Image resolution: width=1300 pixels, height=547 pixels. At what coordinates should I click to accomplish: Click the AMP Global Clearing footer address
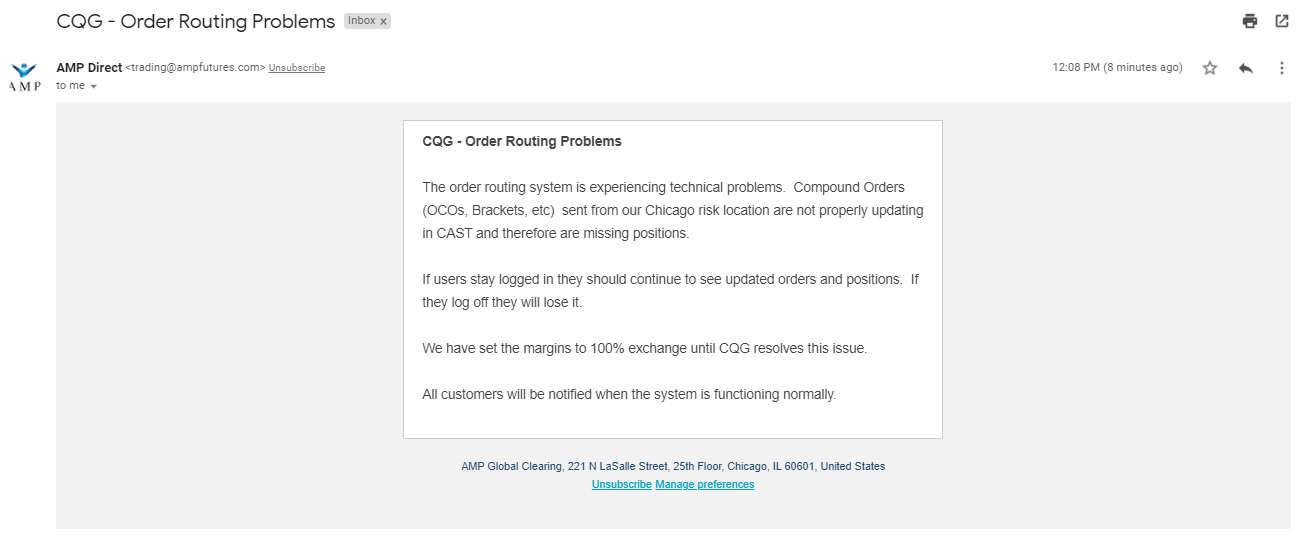pyautogui.click(x=672, y=466)
